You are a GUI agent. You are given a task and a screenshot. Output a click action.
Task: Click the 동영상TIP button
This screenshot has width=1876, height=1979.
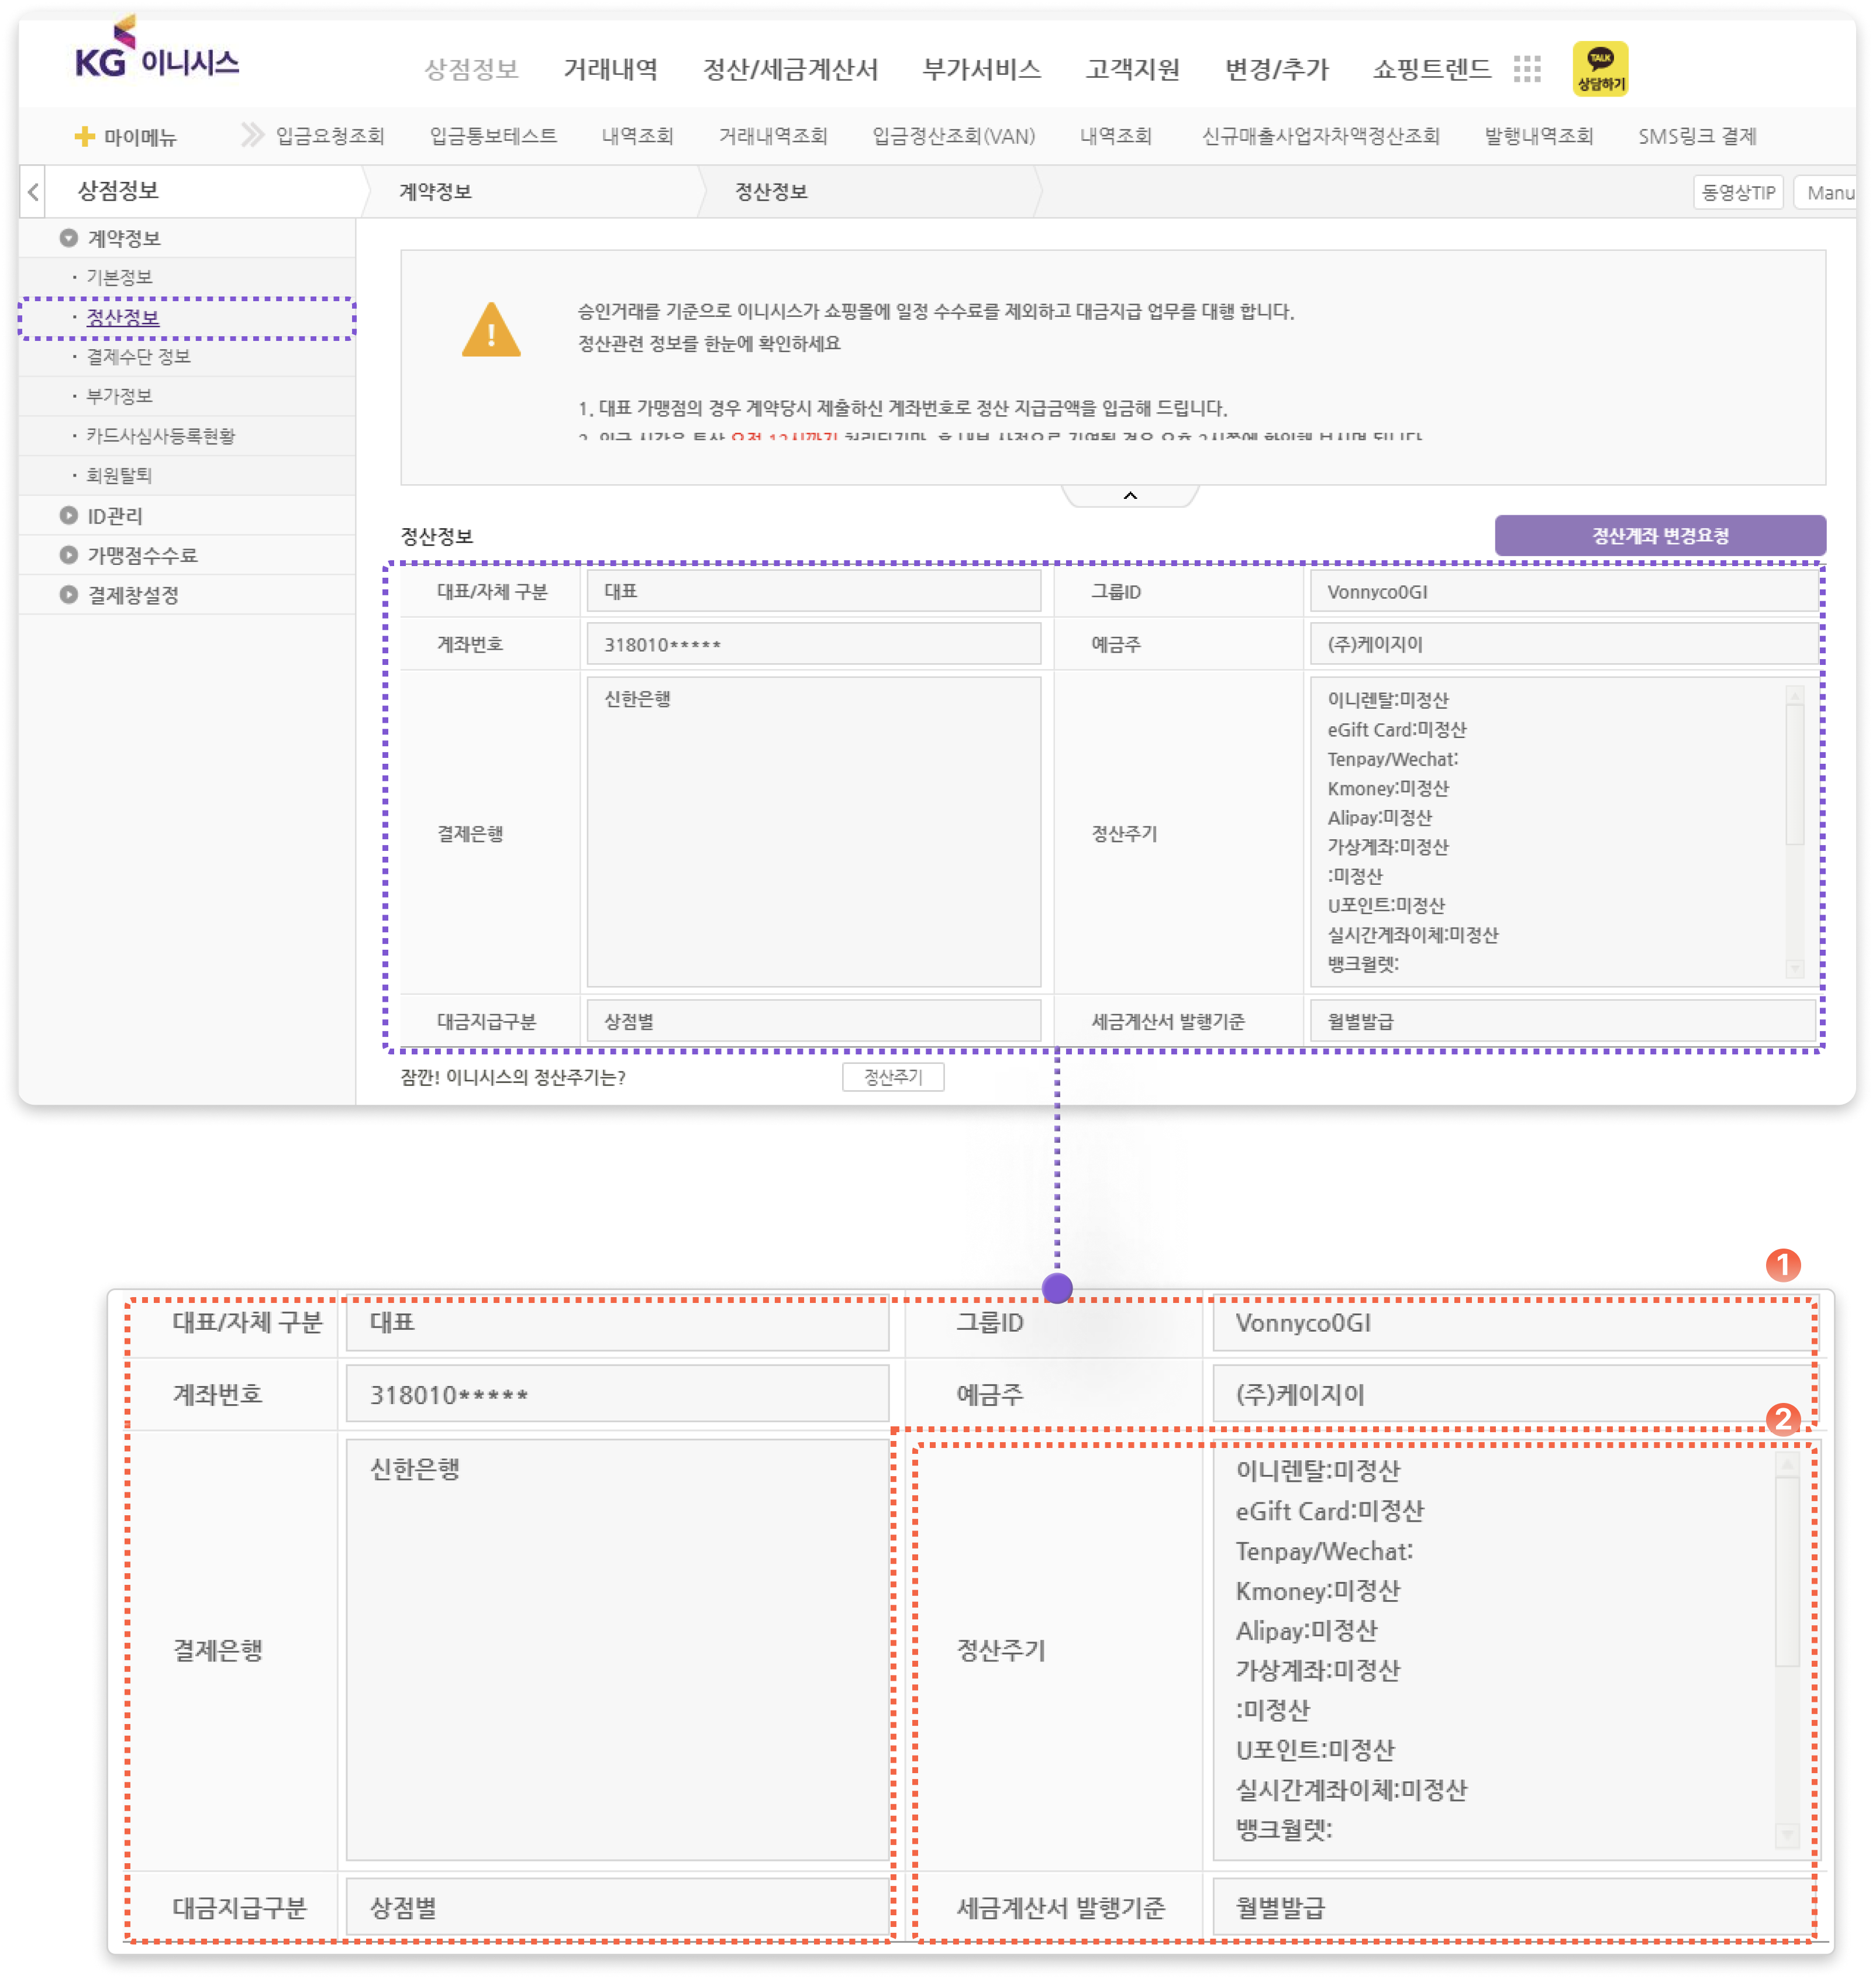point(1738,192)
